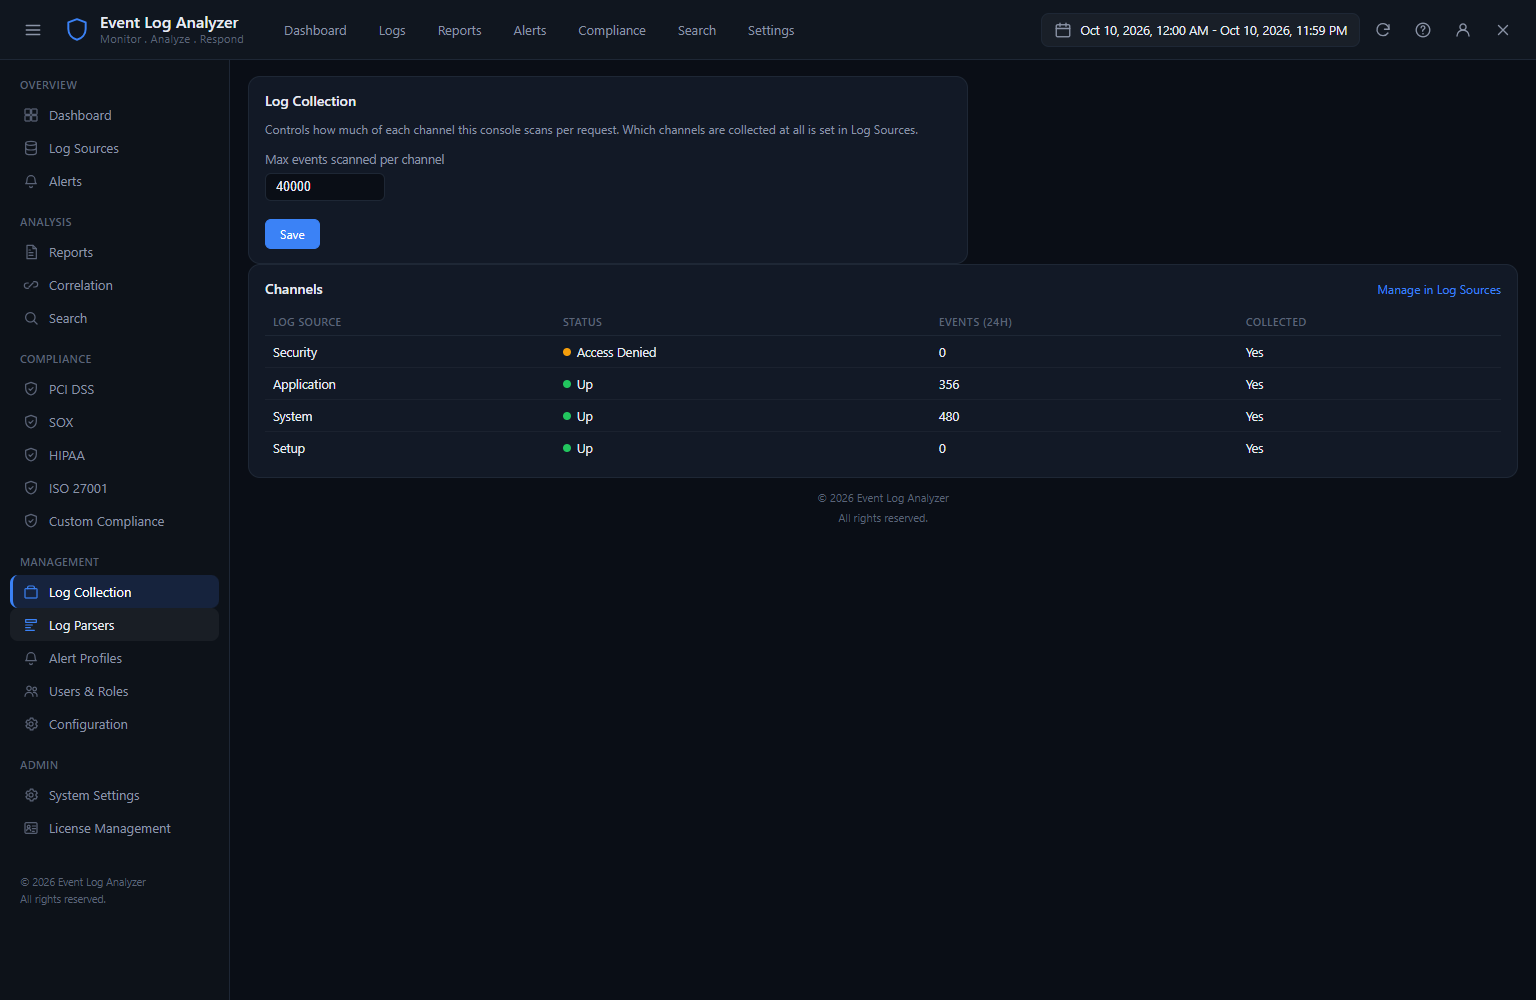Click the EVENTS (24H) column header

click(975, 322)
